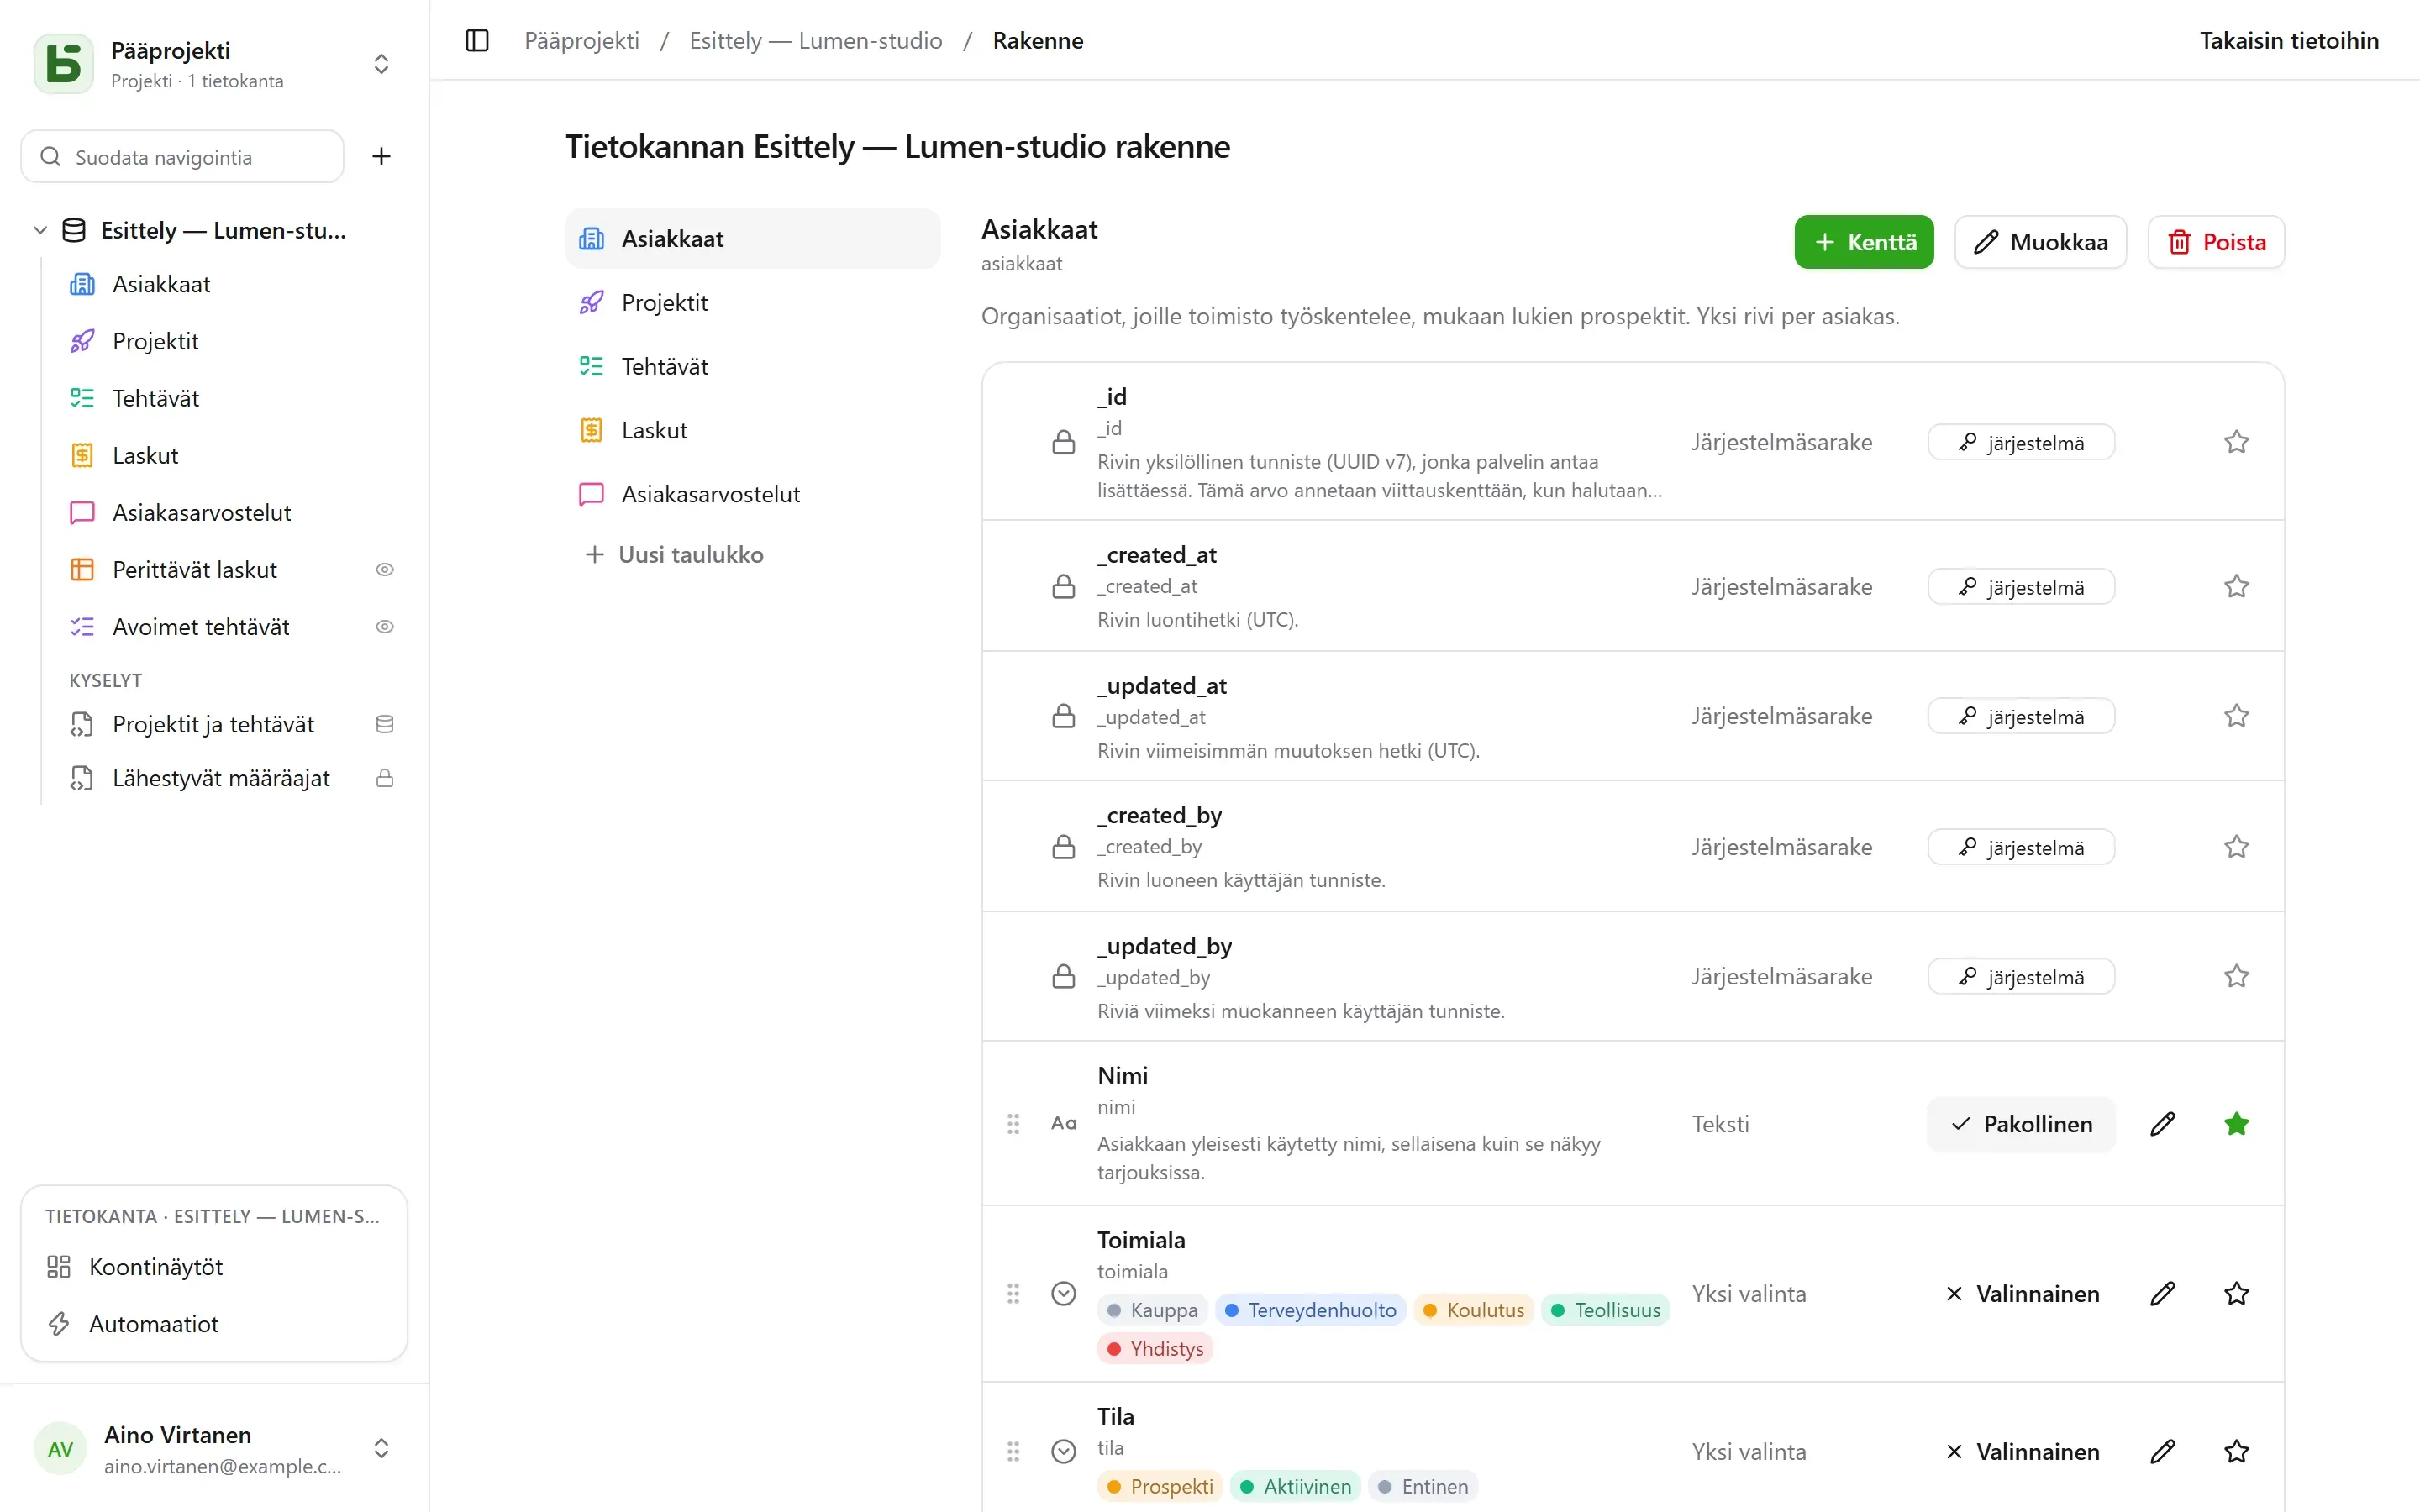Click the pencil edit icon for Toimiala field

pos(2162,1294)
